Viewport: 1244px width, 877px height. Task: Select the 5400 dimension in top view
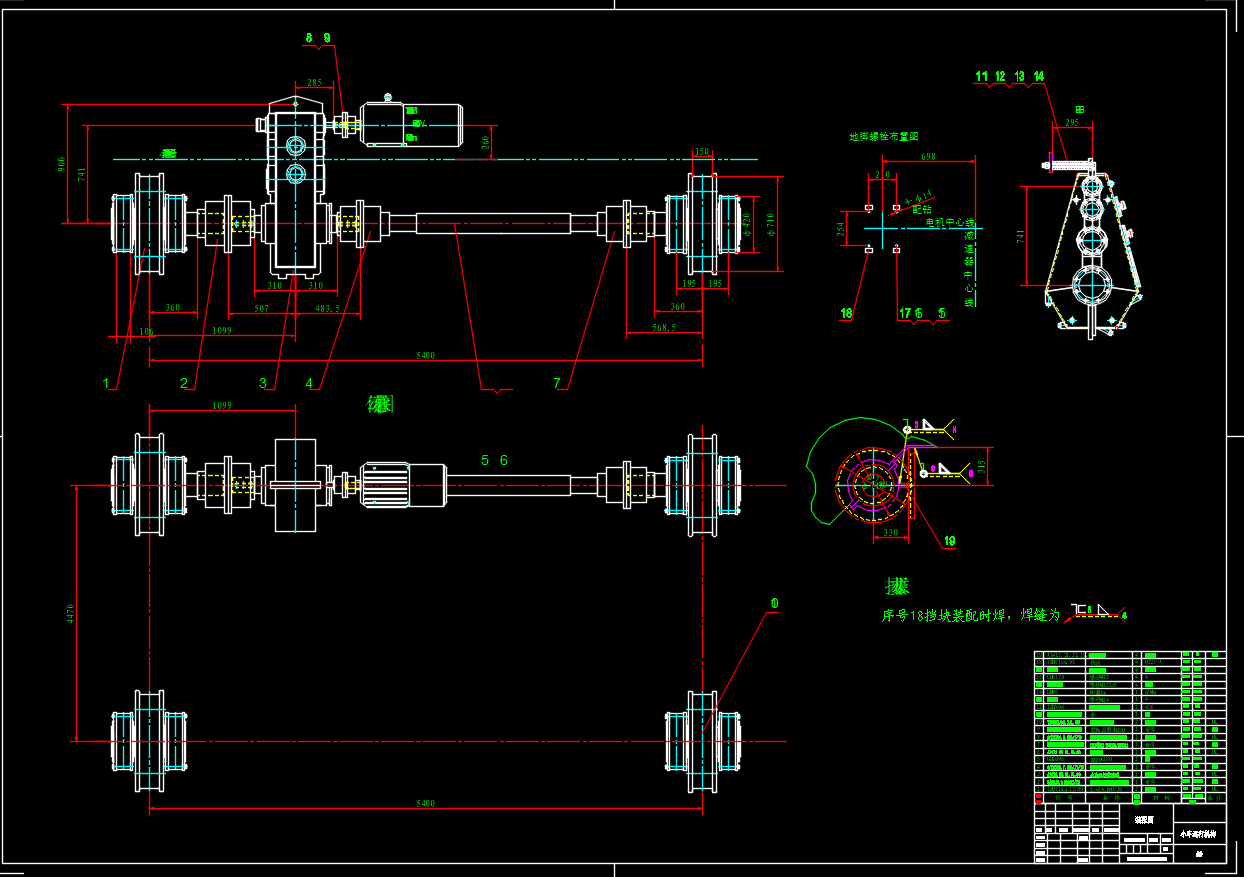tap(425, 355)
